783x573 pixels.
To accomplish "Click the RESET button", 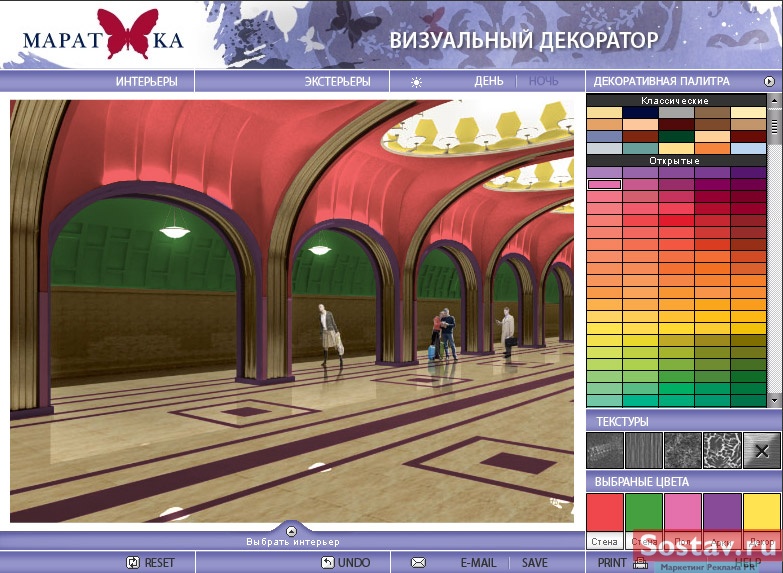I will click(151, 563).
